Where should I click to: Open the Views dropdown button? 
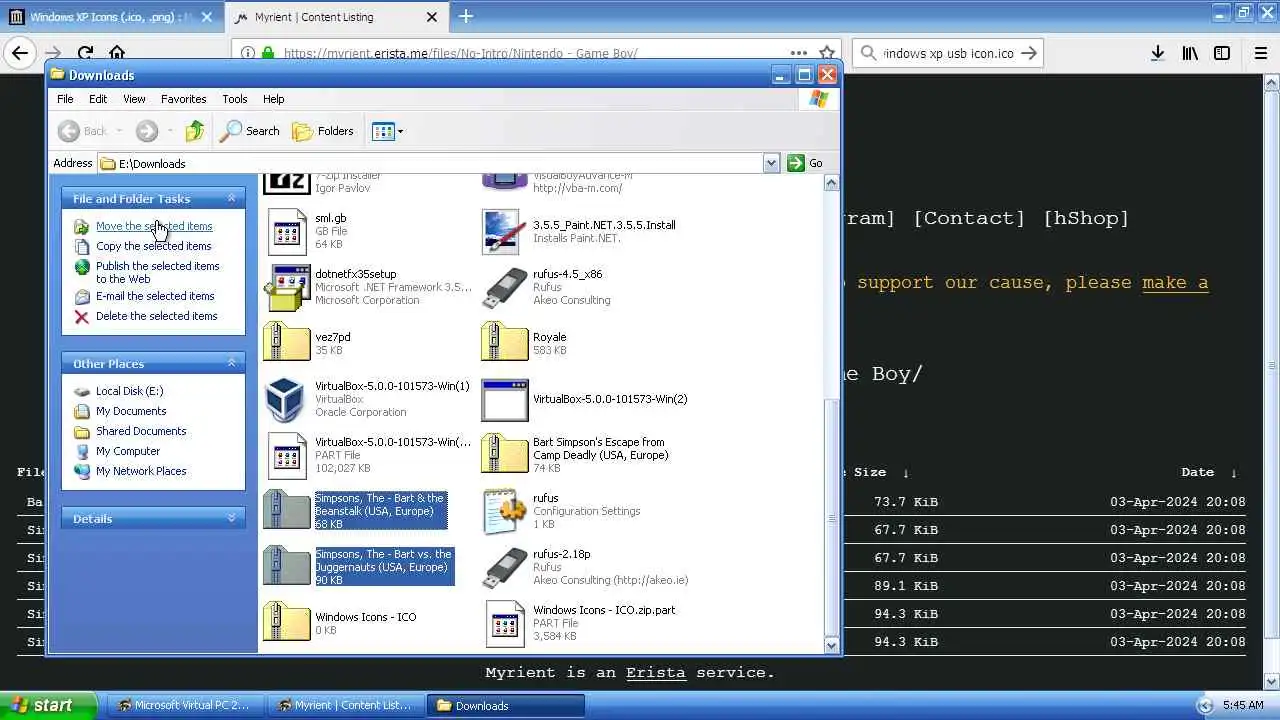coord(387,131)
